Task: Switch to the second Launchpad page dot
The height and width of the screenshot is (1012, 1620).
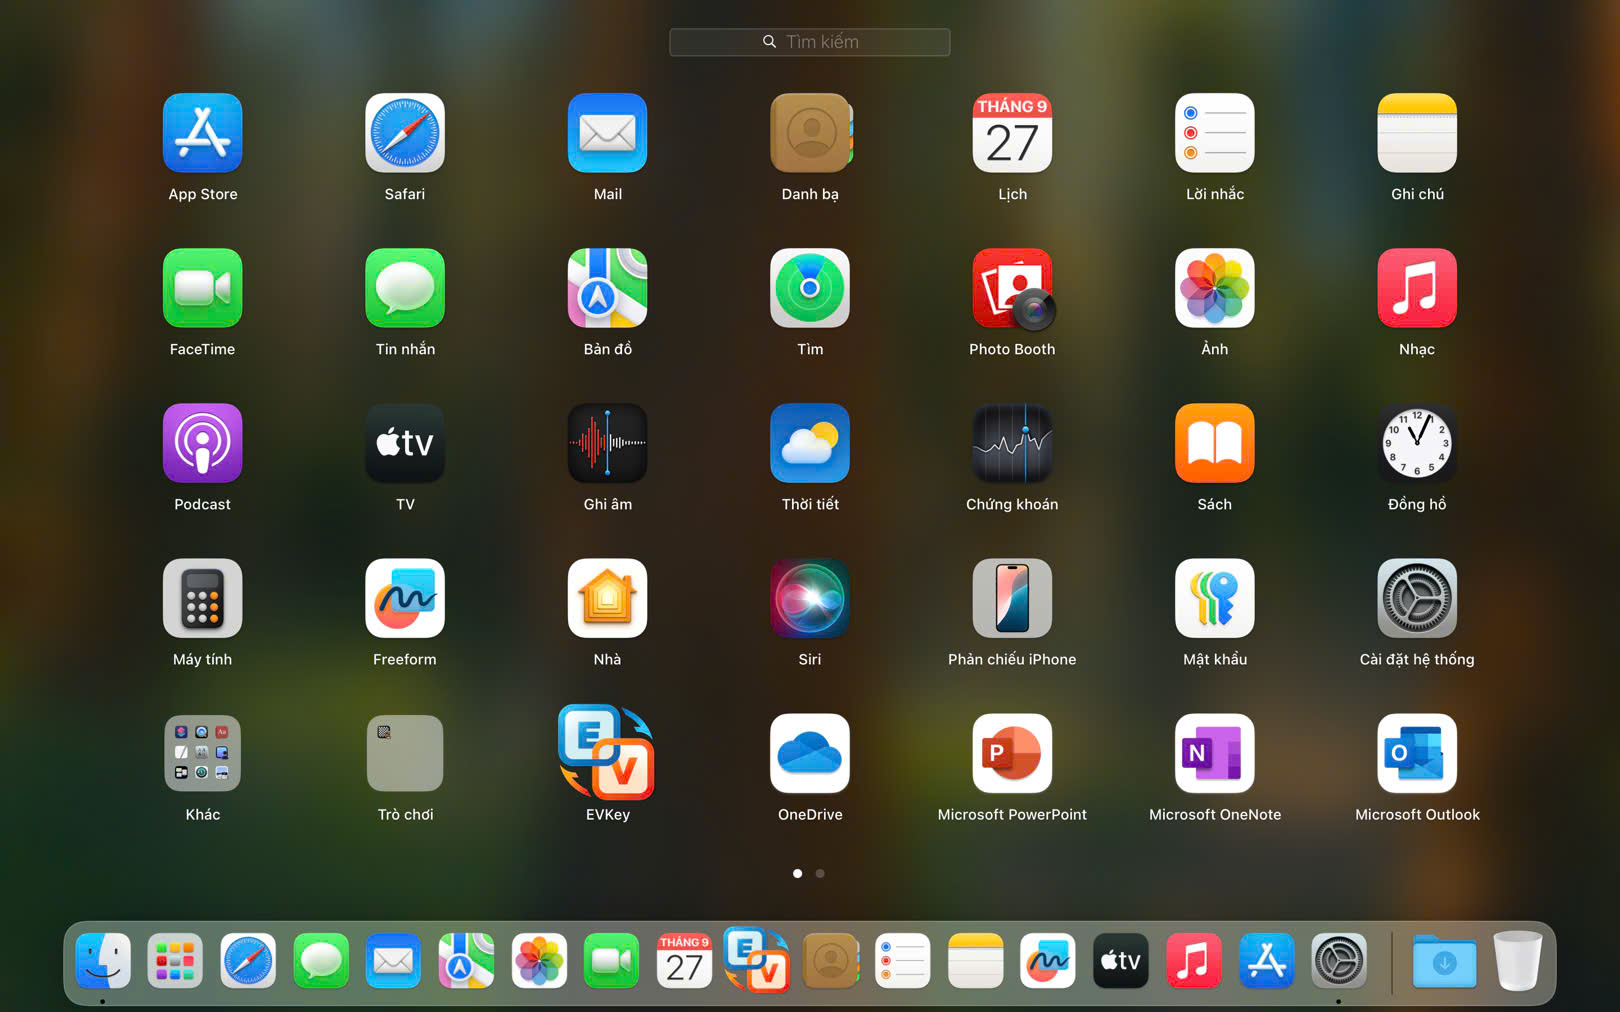Action: [820, 873]
